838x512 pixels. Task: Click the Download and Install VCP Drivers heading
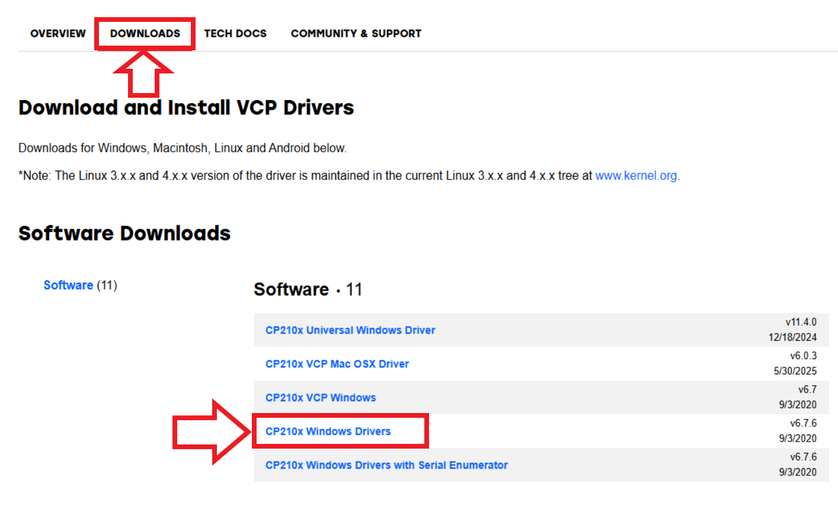[x=186, y=107]
